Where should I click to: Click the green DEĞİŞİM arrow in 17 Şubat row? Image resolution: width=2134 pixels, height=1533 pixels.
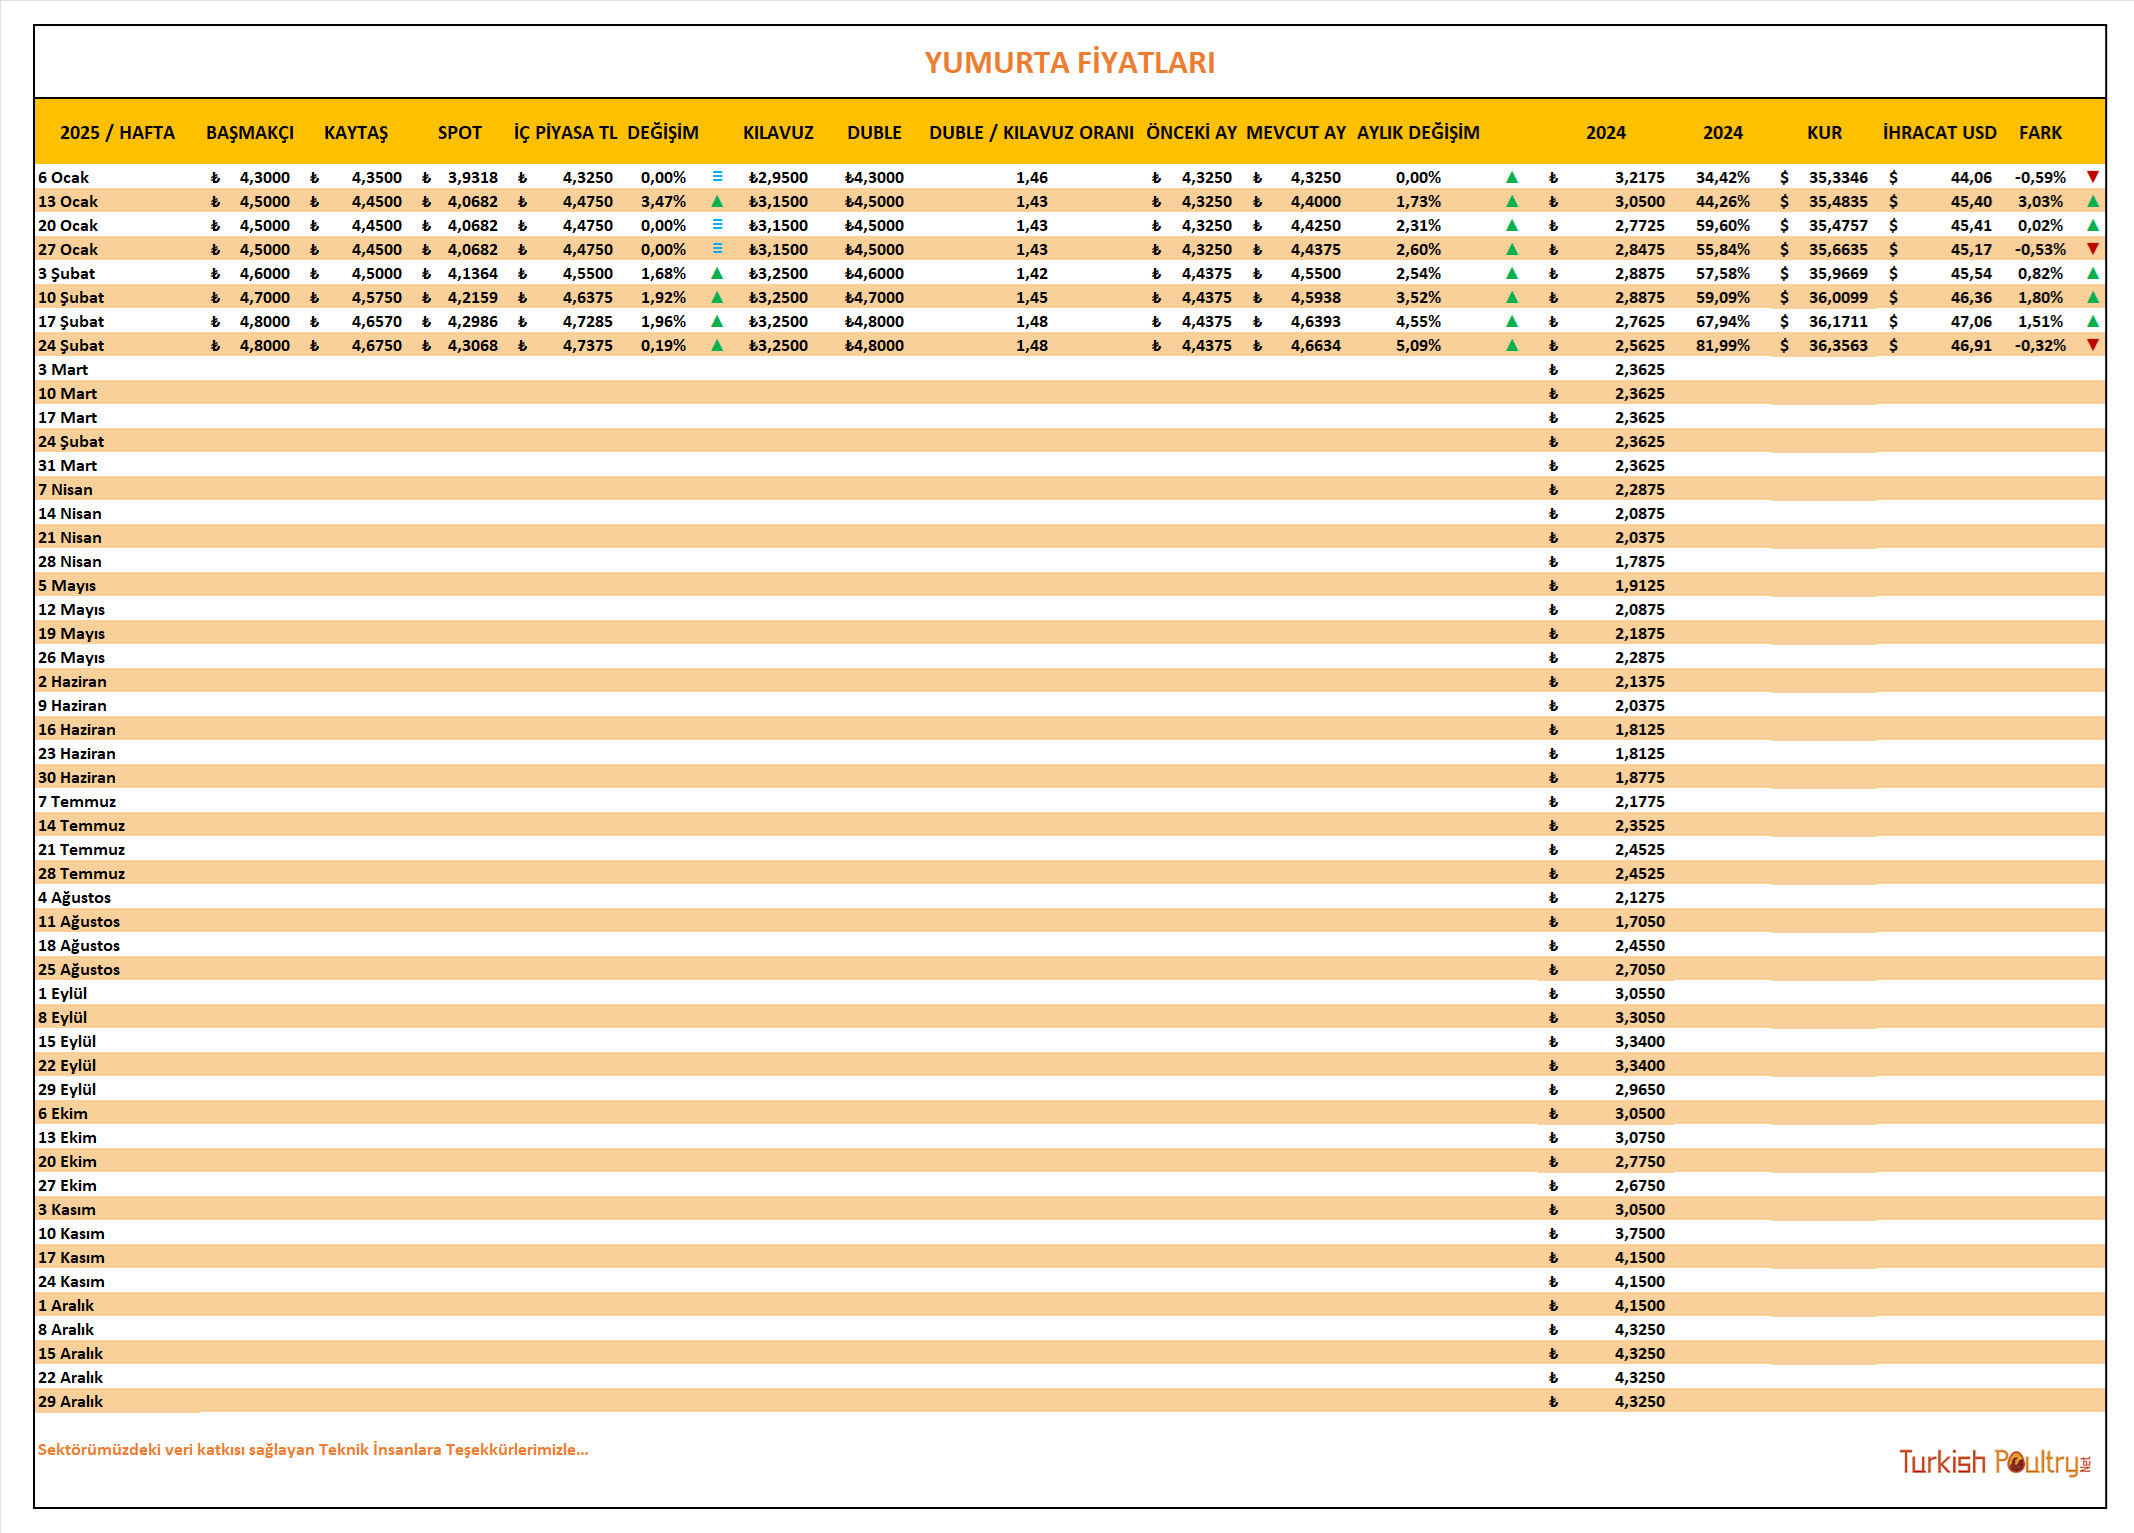click(717, 321)
